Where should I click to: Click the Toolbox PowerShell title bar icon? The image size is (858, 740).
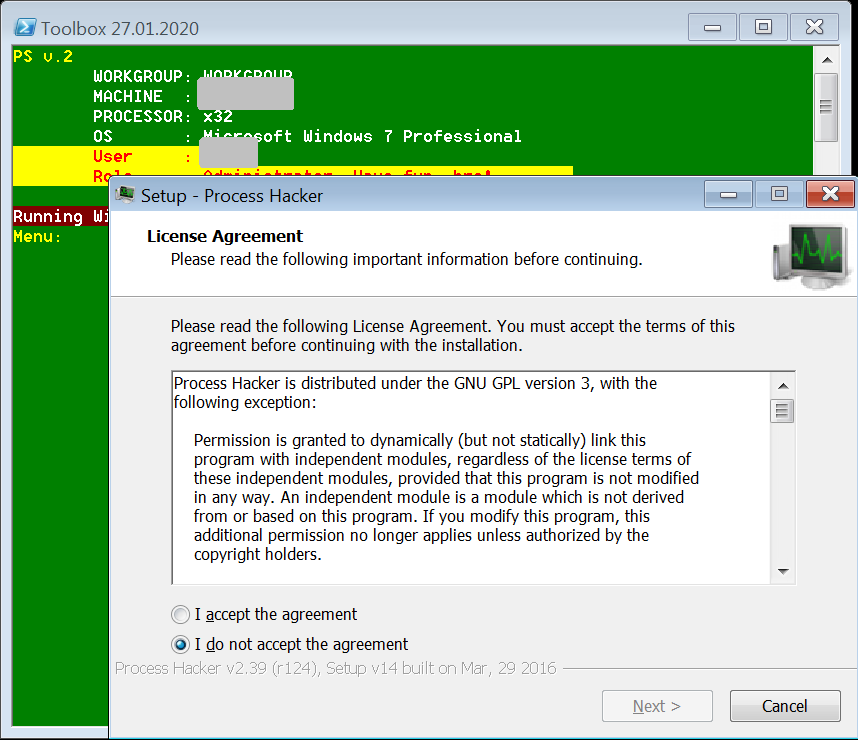25,27
